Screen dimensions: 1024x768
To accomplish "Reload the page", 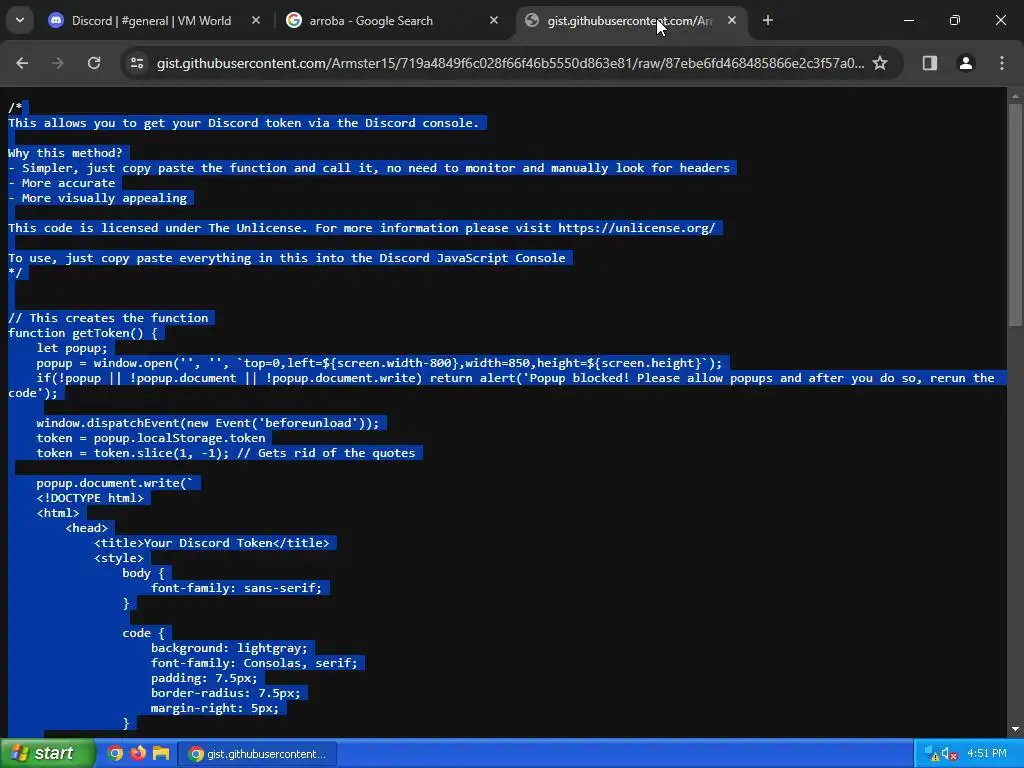I will (x=94, y=63).
